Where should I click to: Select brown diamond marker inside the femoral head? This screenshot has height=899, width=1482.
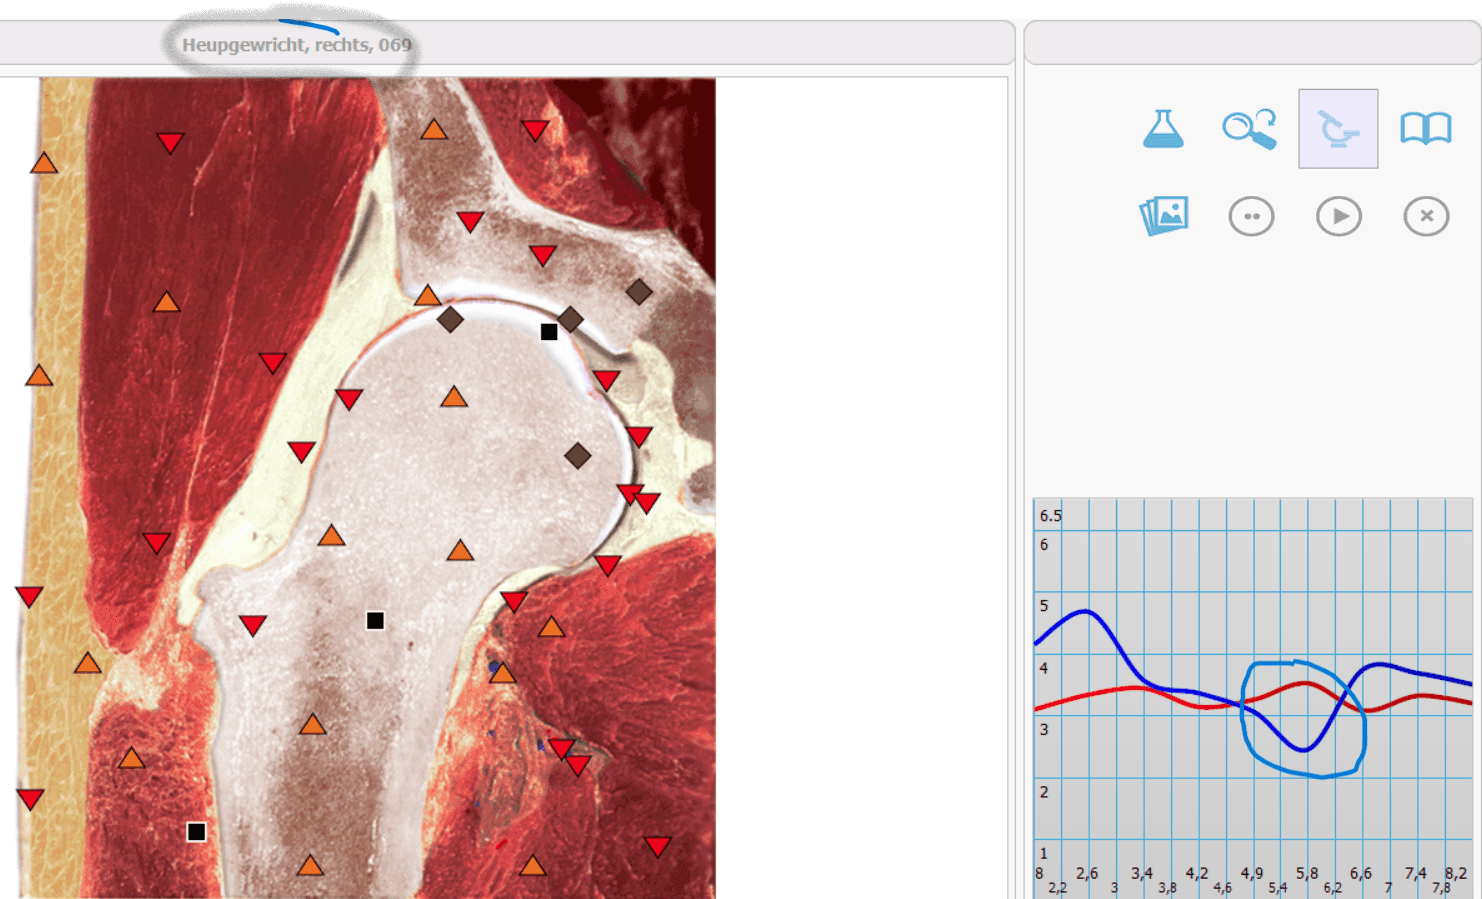point(577,456)
